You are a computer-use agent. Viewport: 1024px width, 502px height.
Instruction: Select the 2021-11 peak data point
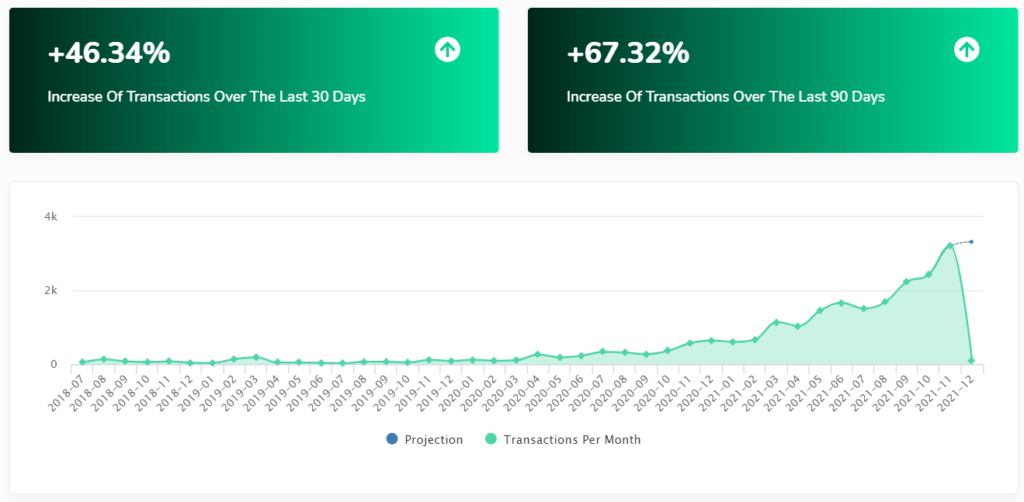[950, 245]
